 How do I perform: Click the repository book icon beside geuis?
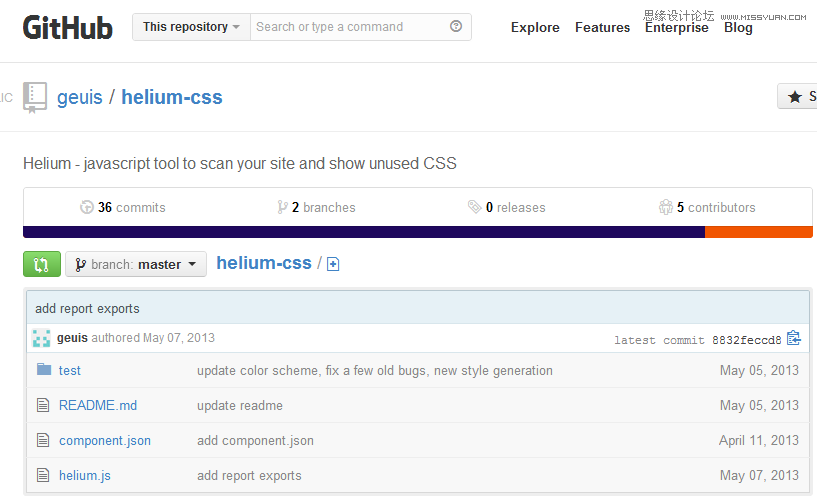click(x=35, y=97)
